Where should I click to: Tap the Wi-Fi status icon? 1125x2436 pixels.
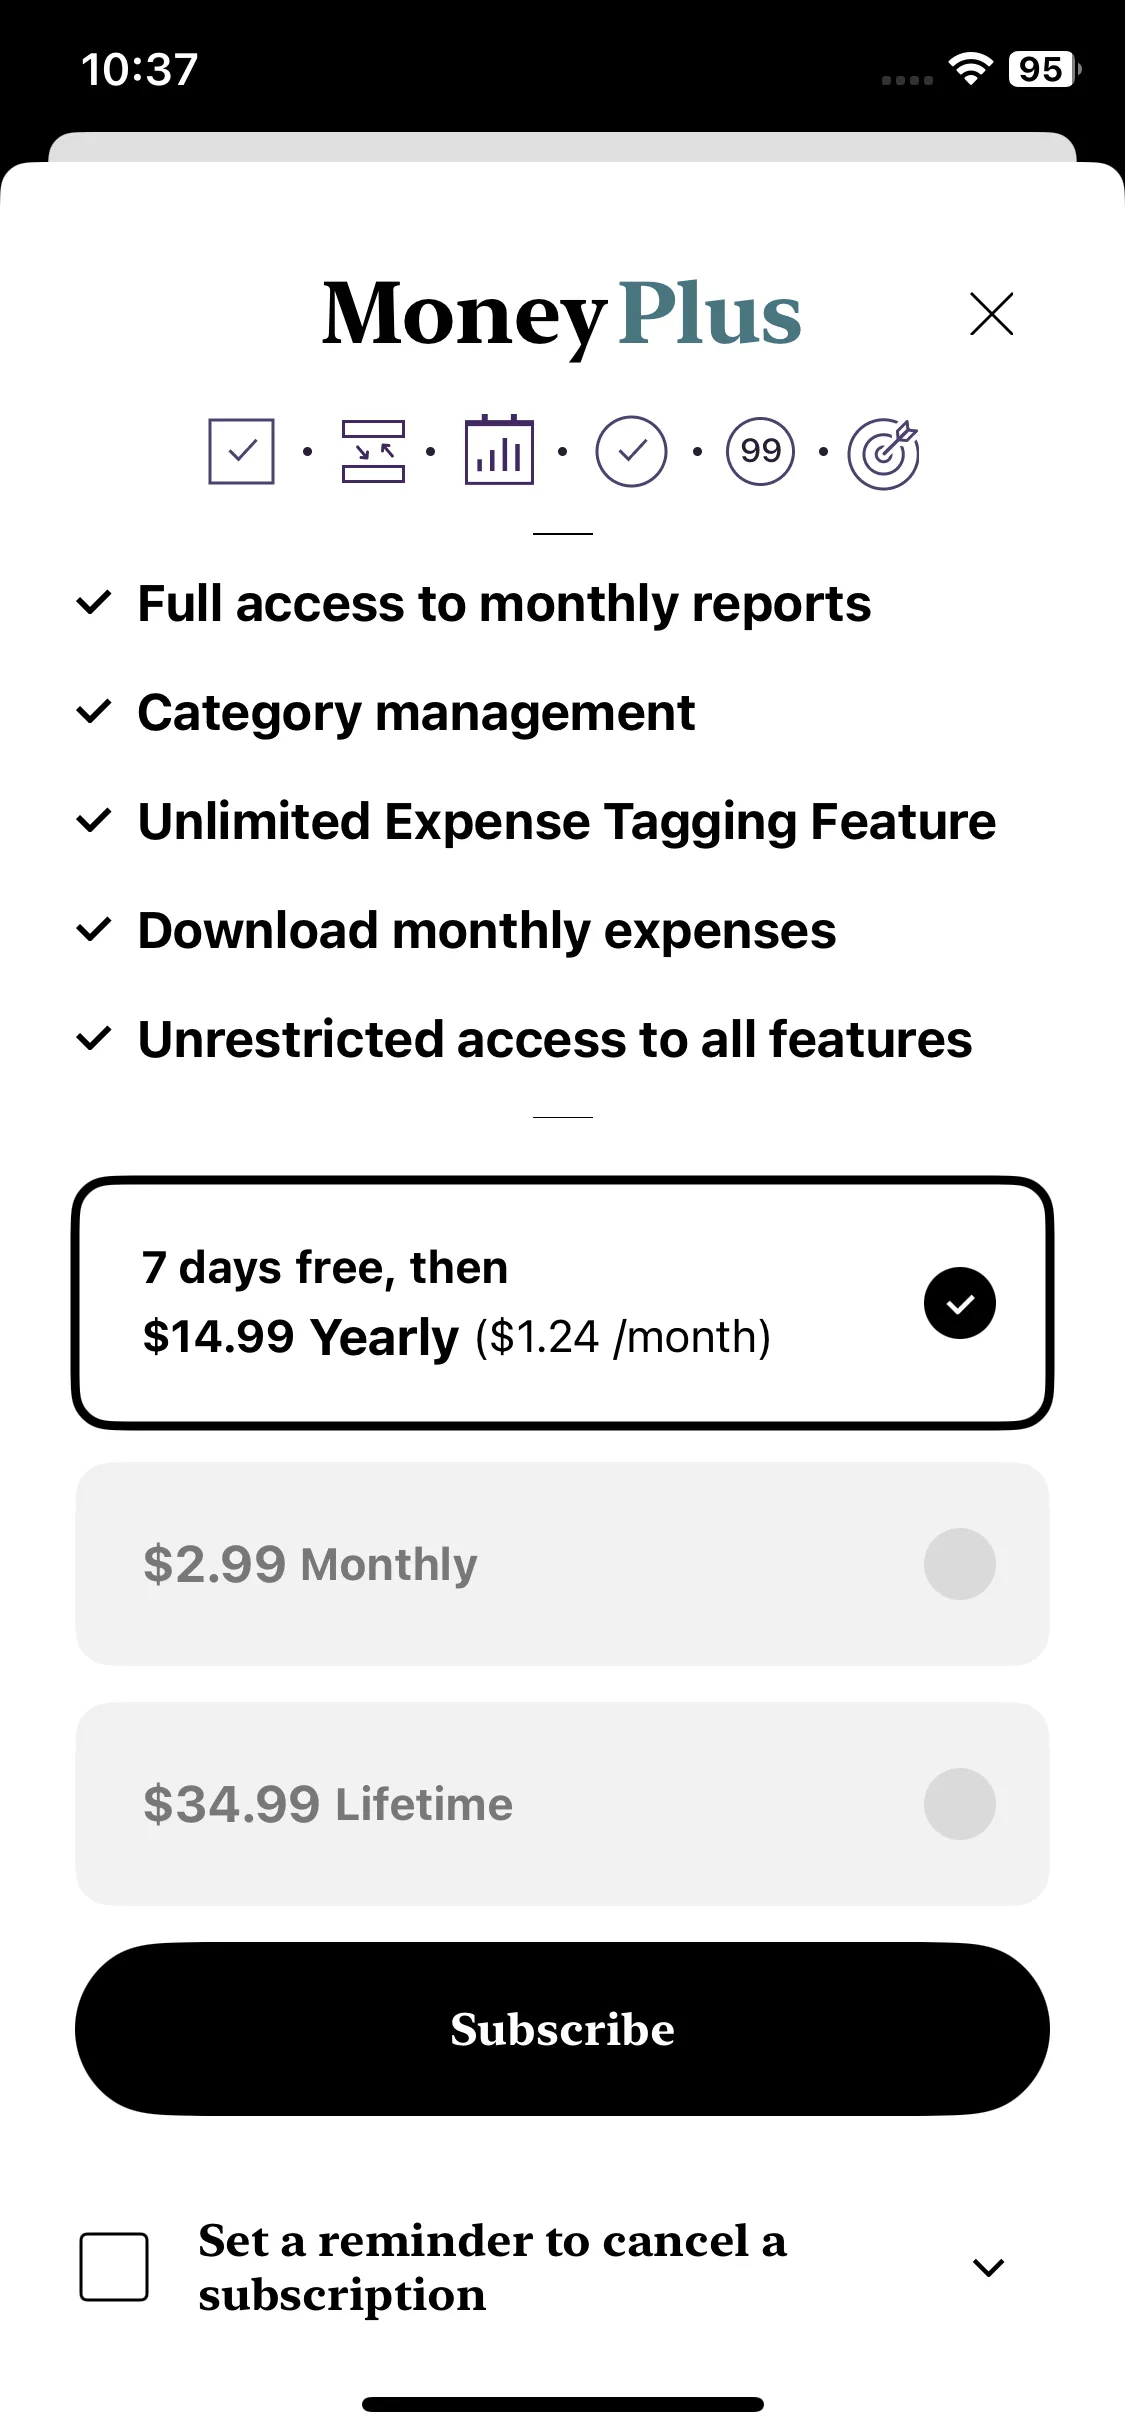tap(970, 69)
